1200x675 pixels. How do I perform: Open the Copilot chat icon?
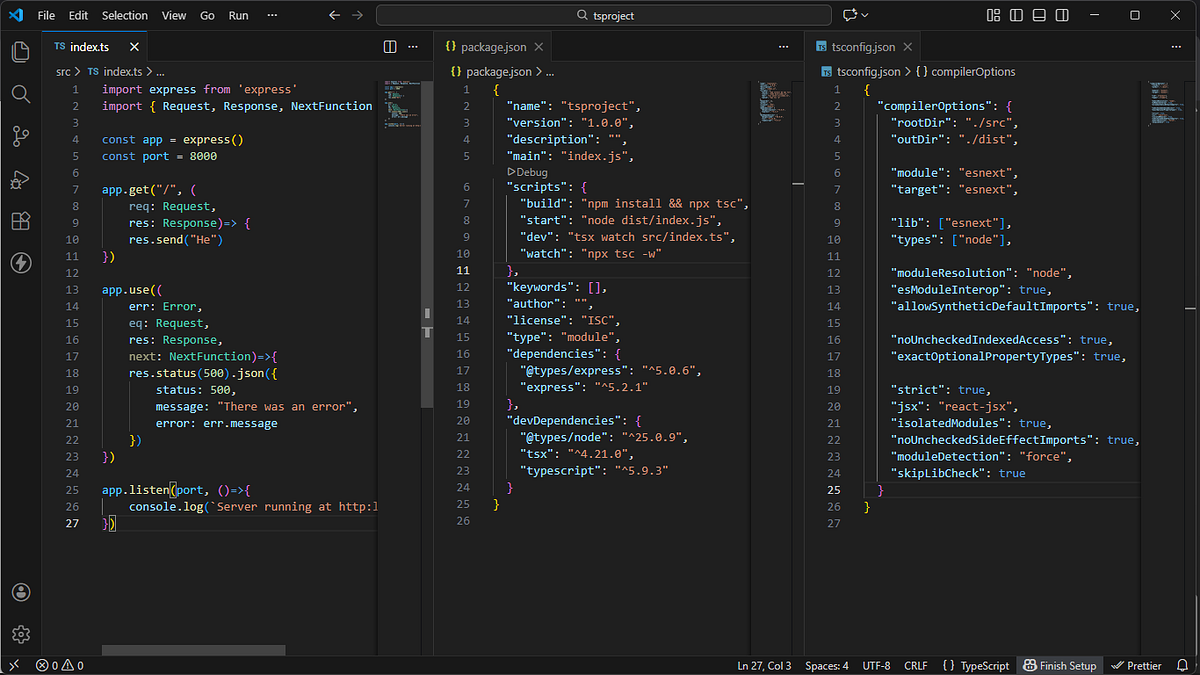coord(850,15)
